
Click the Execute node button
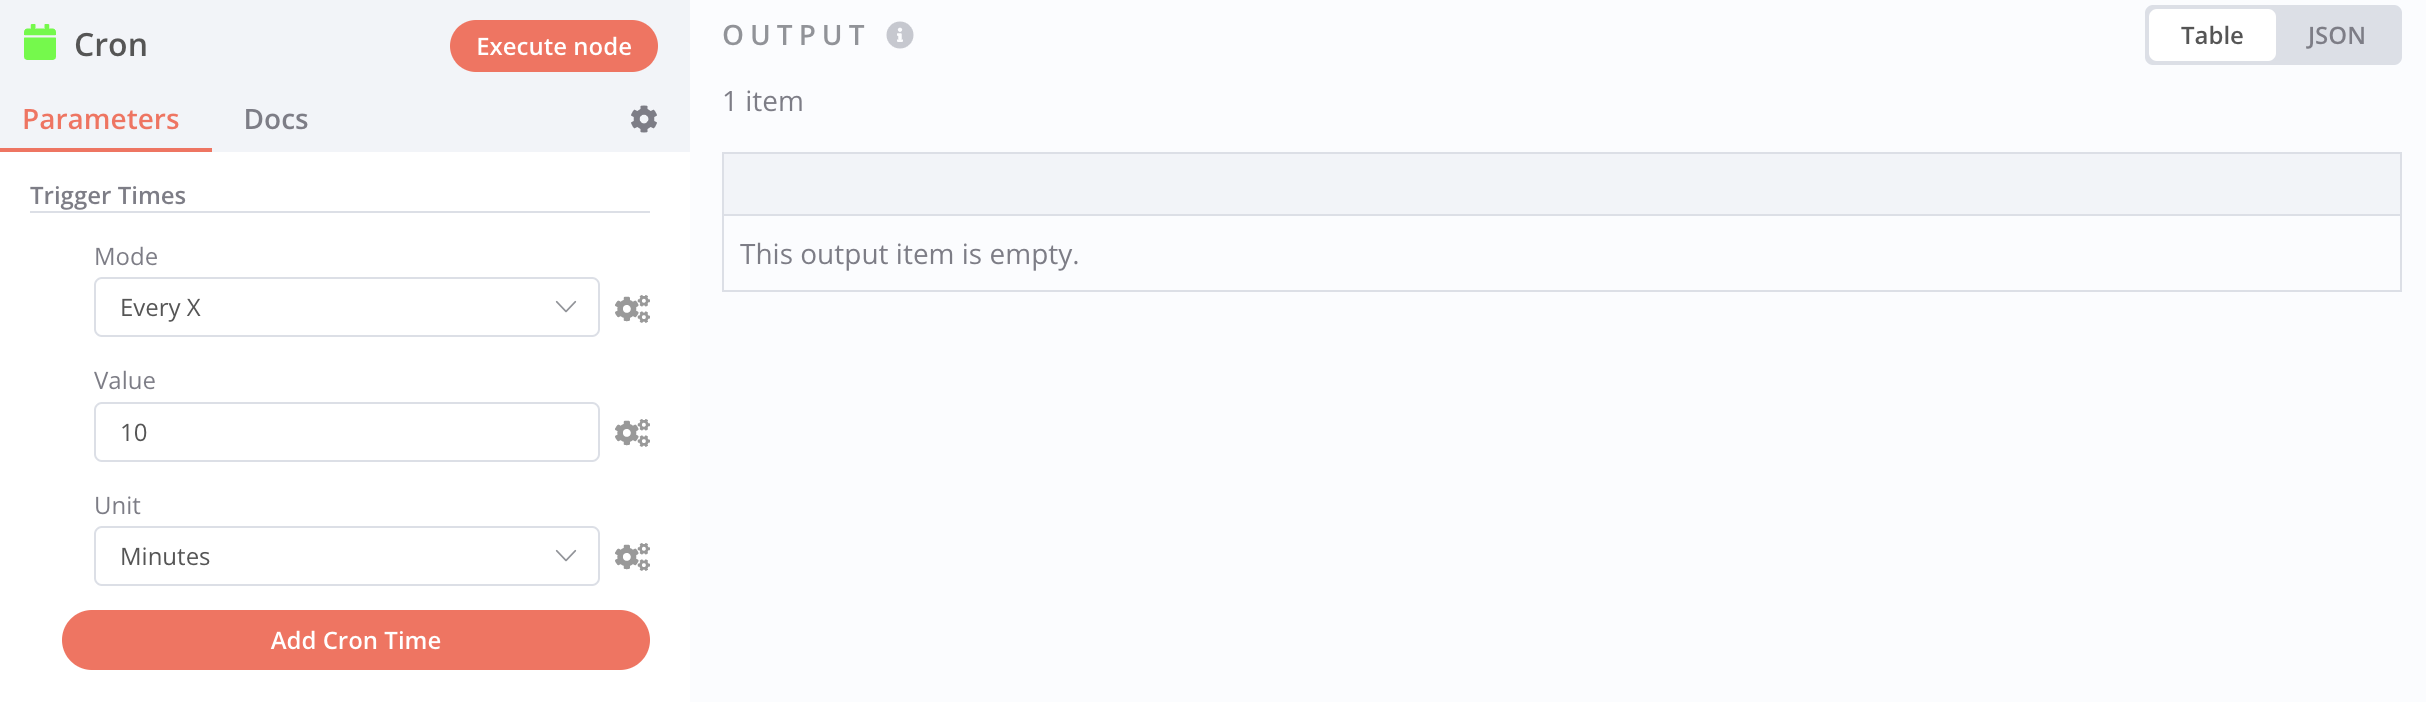click(x=554, y=46)
